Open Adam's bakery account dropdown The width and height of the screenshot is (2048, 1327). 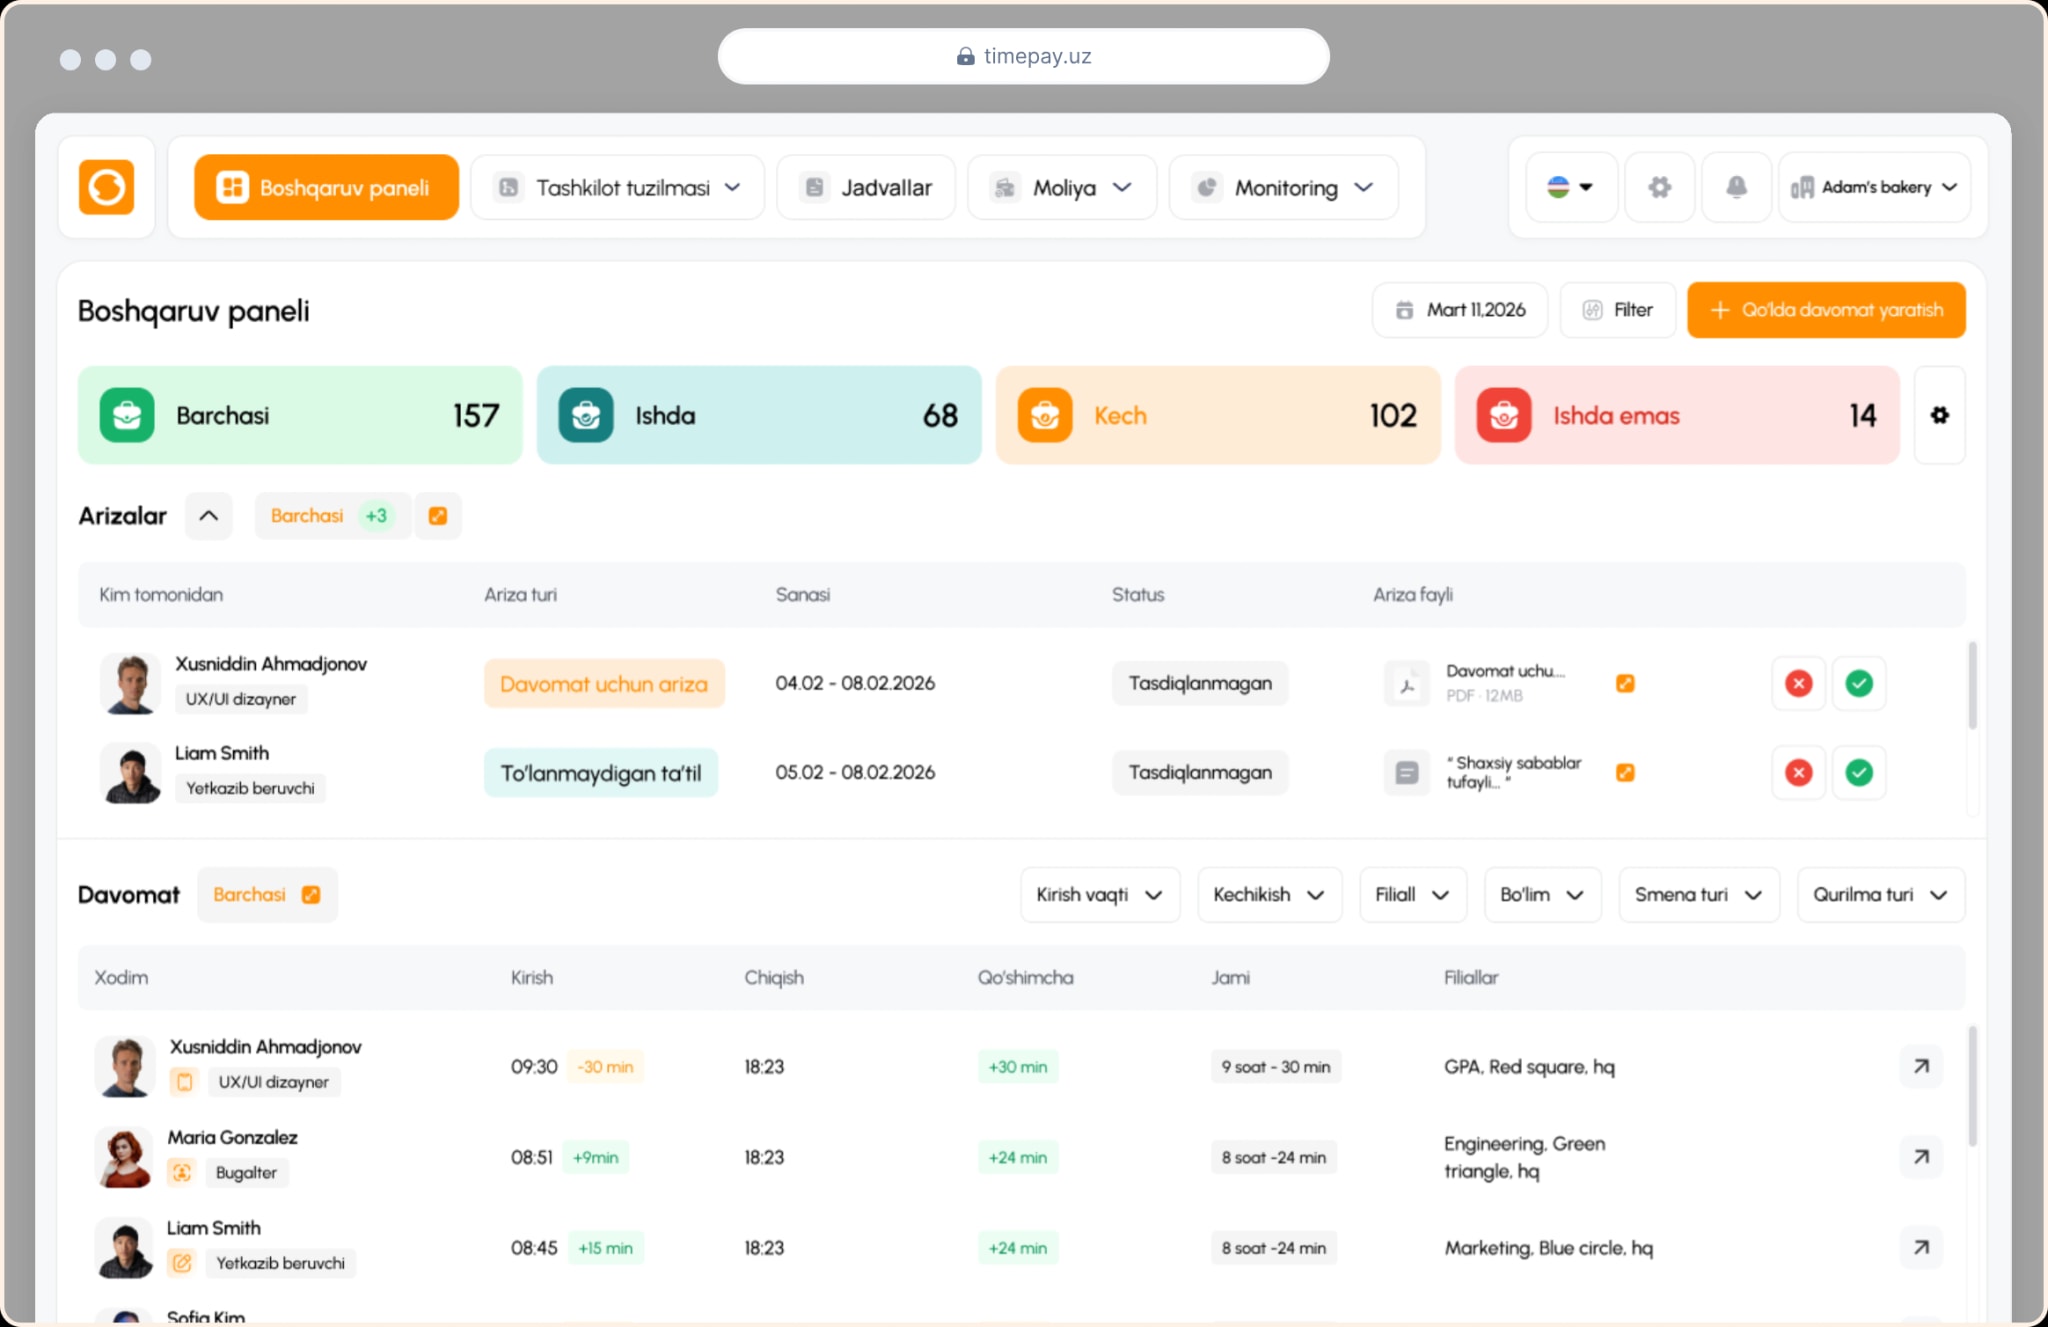pos(1875,187)
